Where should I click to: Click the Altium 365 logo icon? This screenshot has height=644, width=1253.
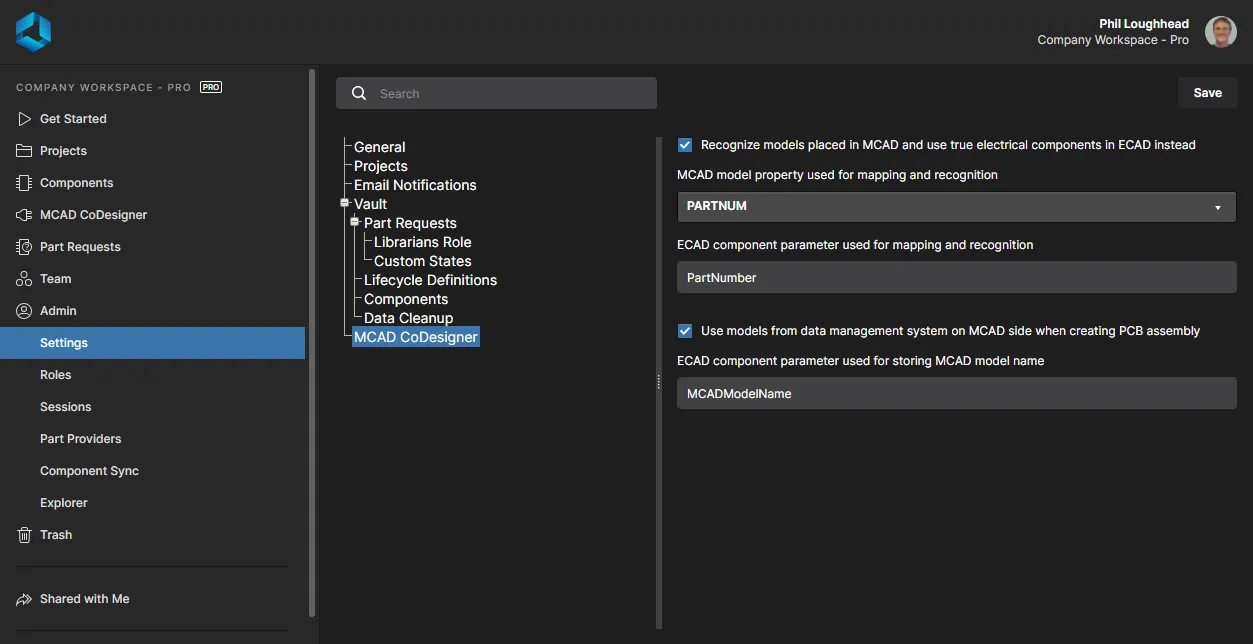(x=33, y=32)
